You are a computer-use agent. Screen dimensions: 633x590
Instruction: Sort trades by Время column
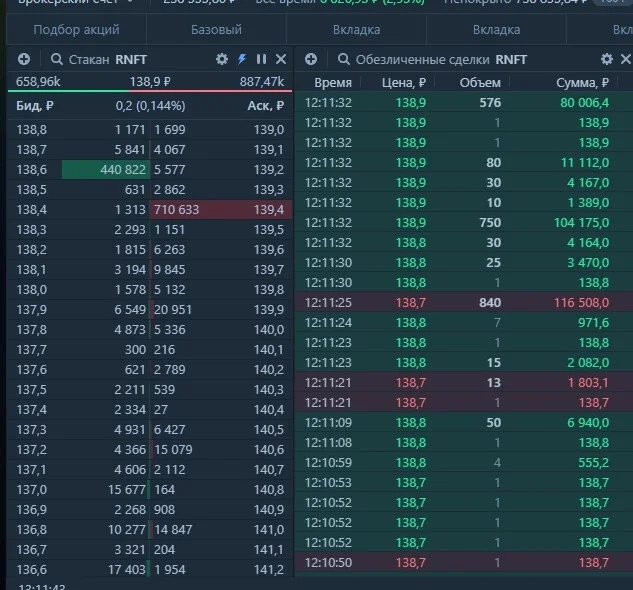pyautogui.click(x=333, y=83)
